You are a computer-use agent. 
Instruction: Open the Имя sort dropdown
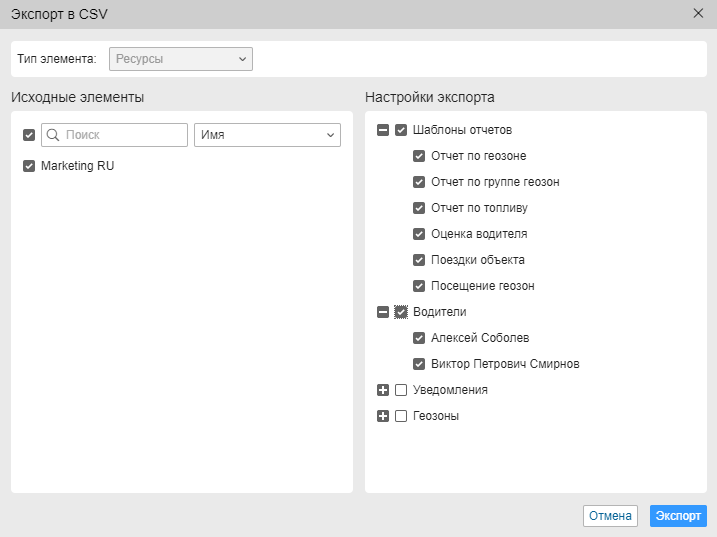pos(266,135)
